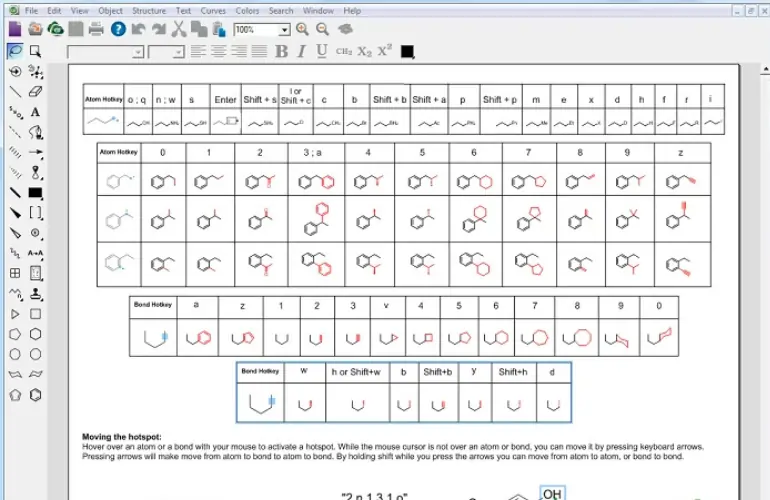Click the Zoom In magnifier icon

(302, 29)
